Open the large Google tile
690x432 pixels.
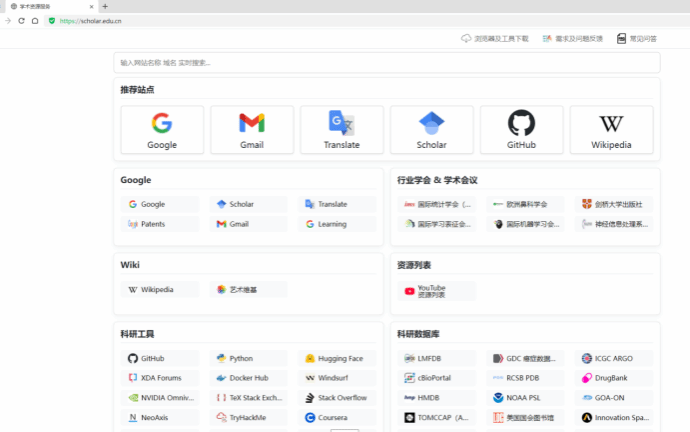[x=162, y=130]
